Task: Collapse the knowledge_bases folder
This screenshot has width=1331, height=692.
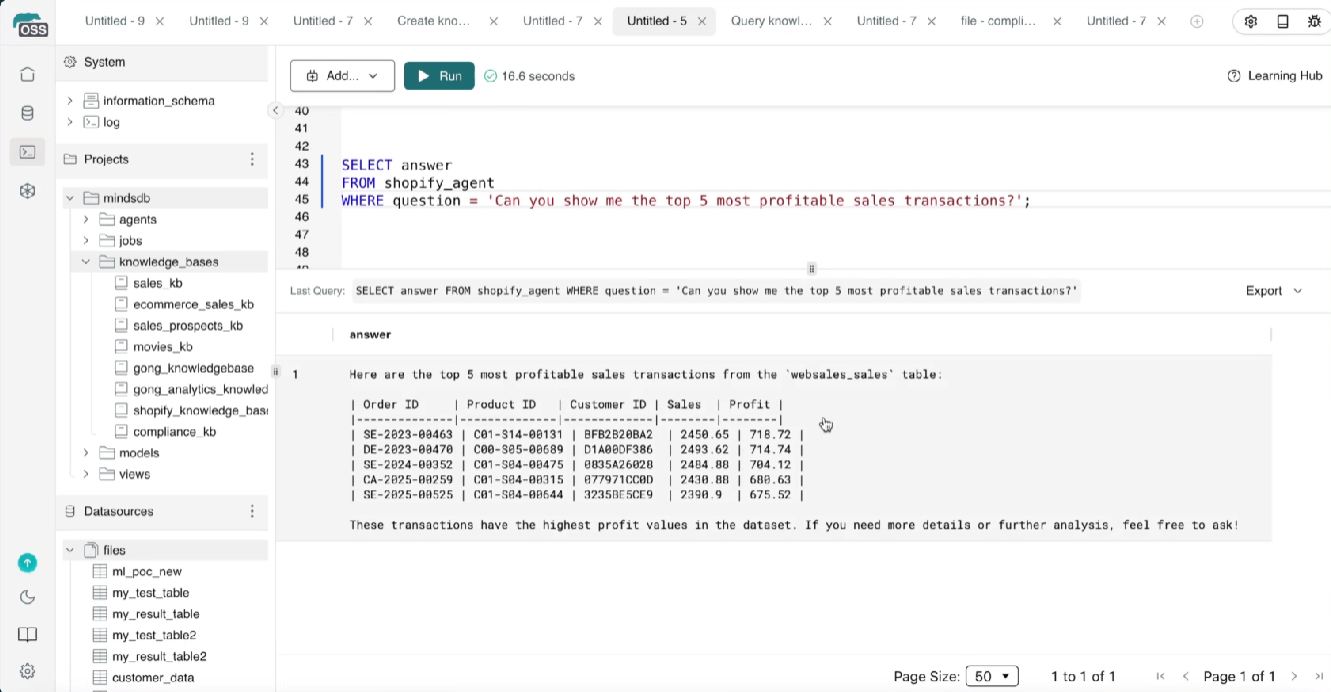Action: (86, 262)
